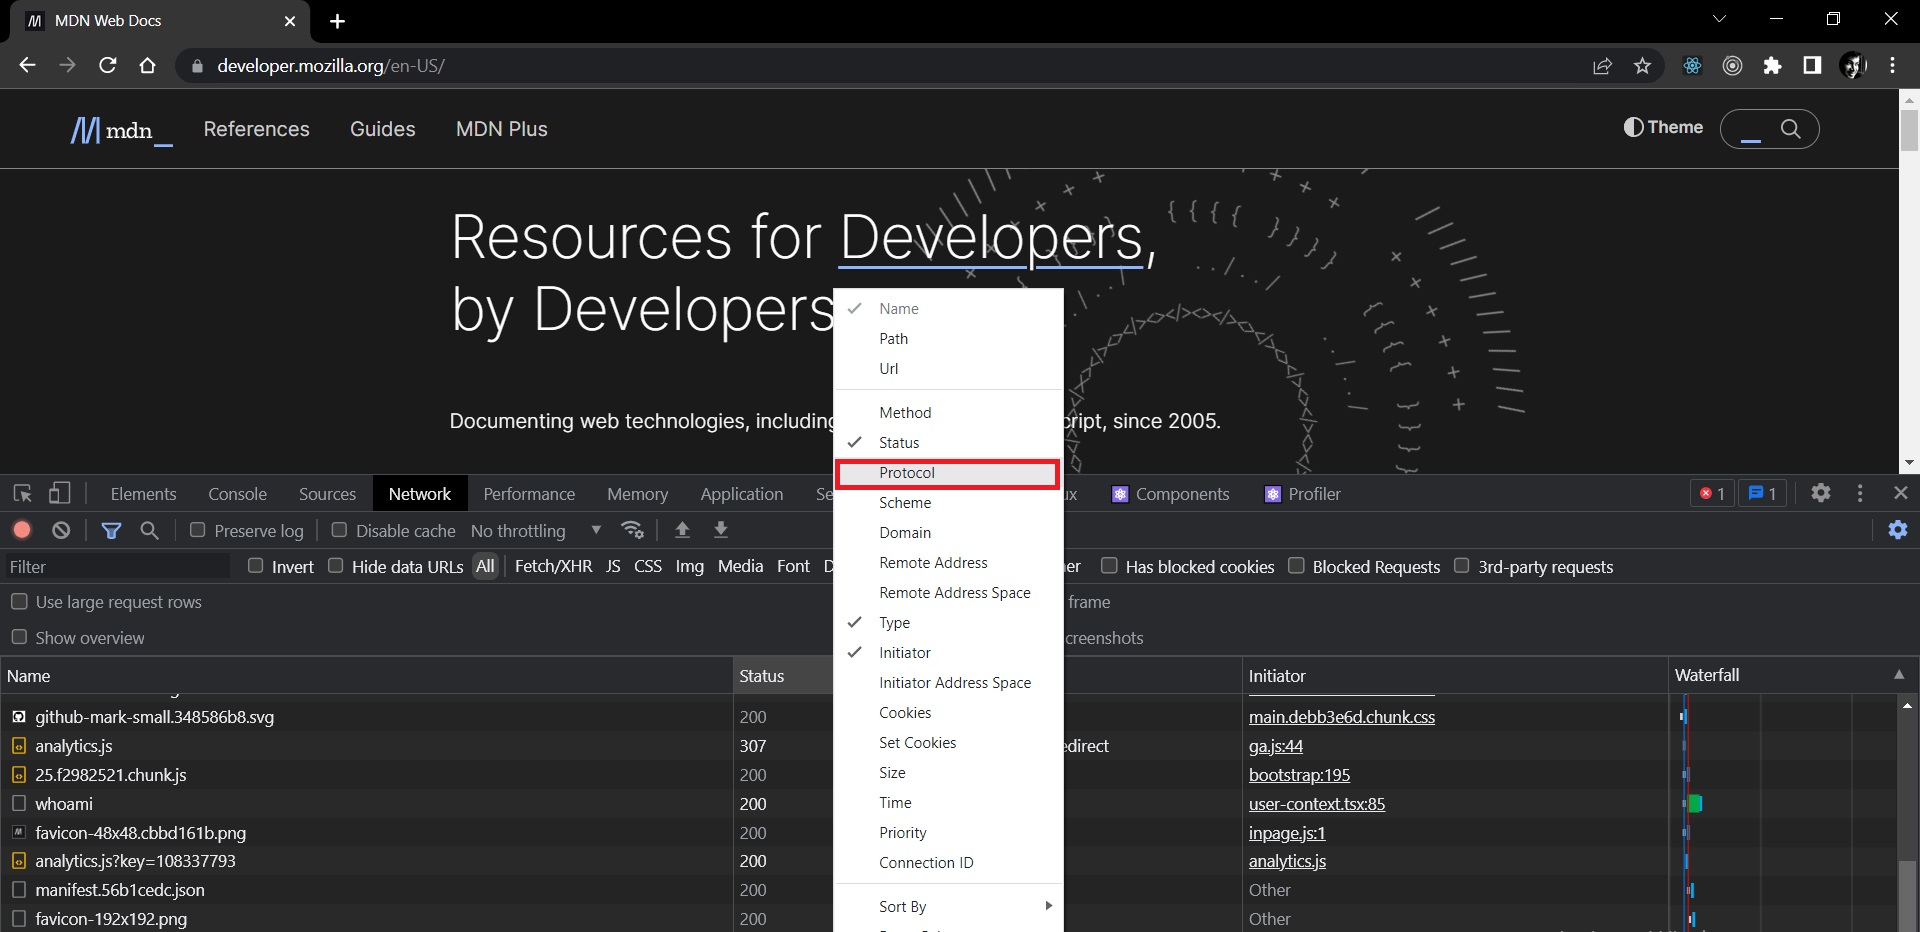Viewport: 1920px width, 932px height.
Task: Click the network Filter input field
Action: (117, 567)
